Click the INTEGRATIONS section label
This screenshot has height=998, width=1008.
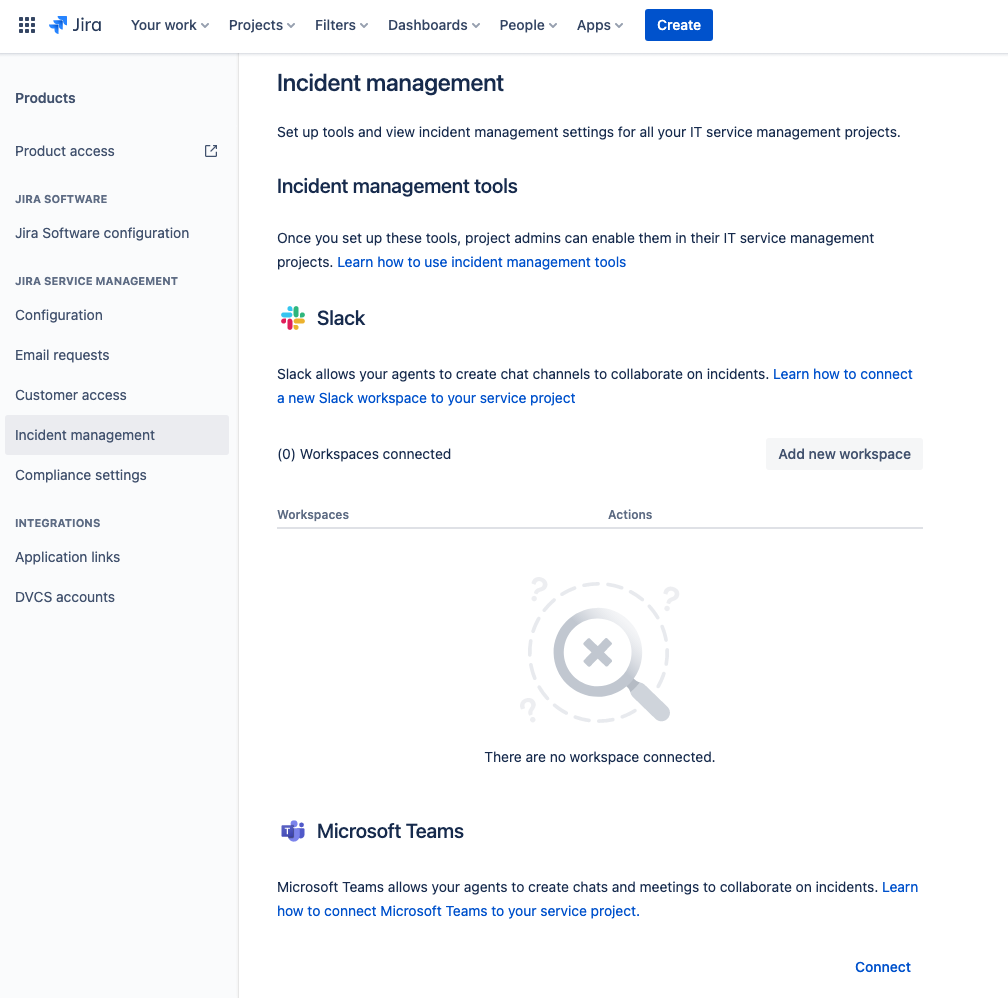tap(58, 523)
